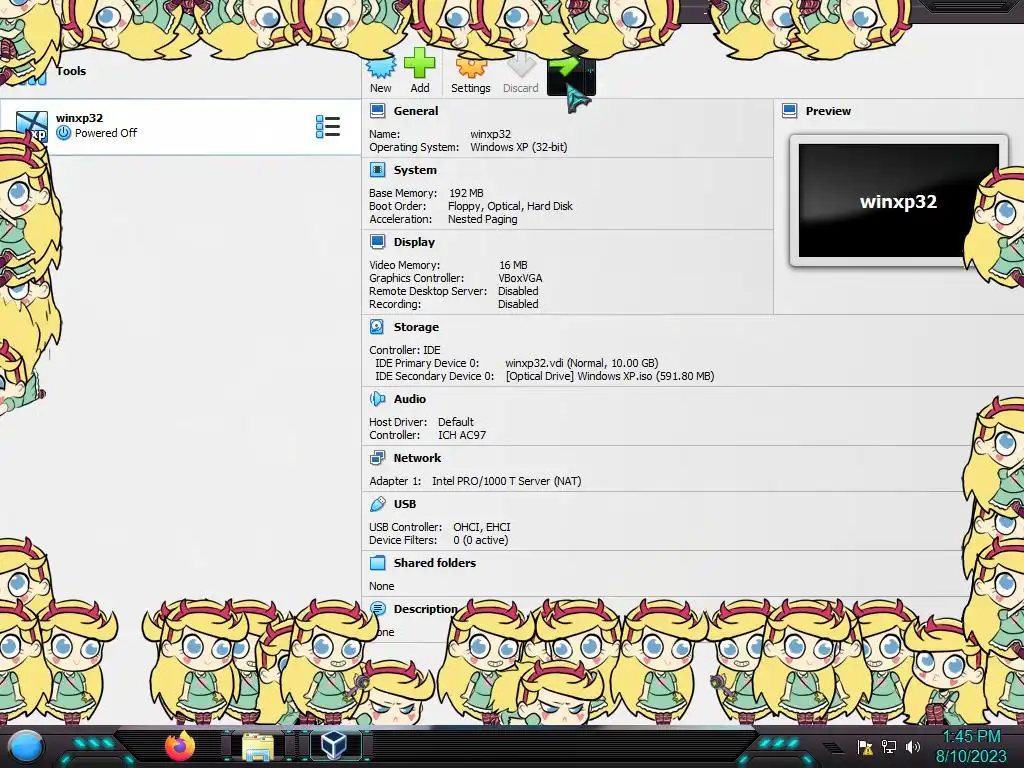Image resolution: width=1024 pixels, height=768 pixels.
Task: Click the OHCI, EHCI USB controller value
Action: pyautogui.click(x=482, y=526)
